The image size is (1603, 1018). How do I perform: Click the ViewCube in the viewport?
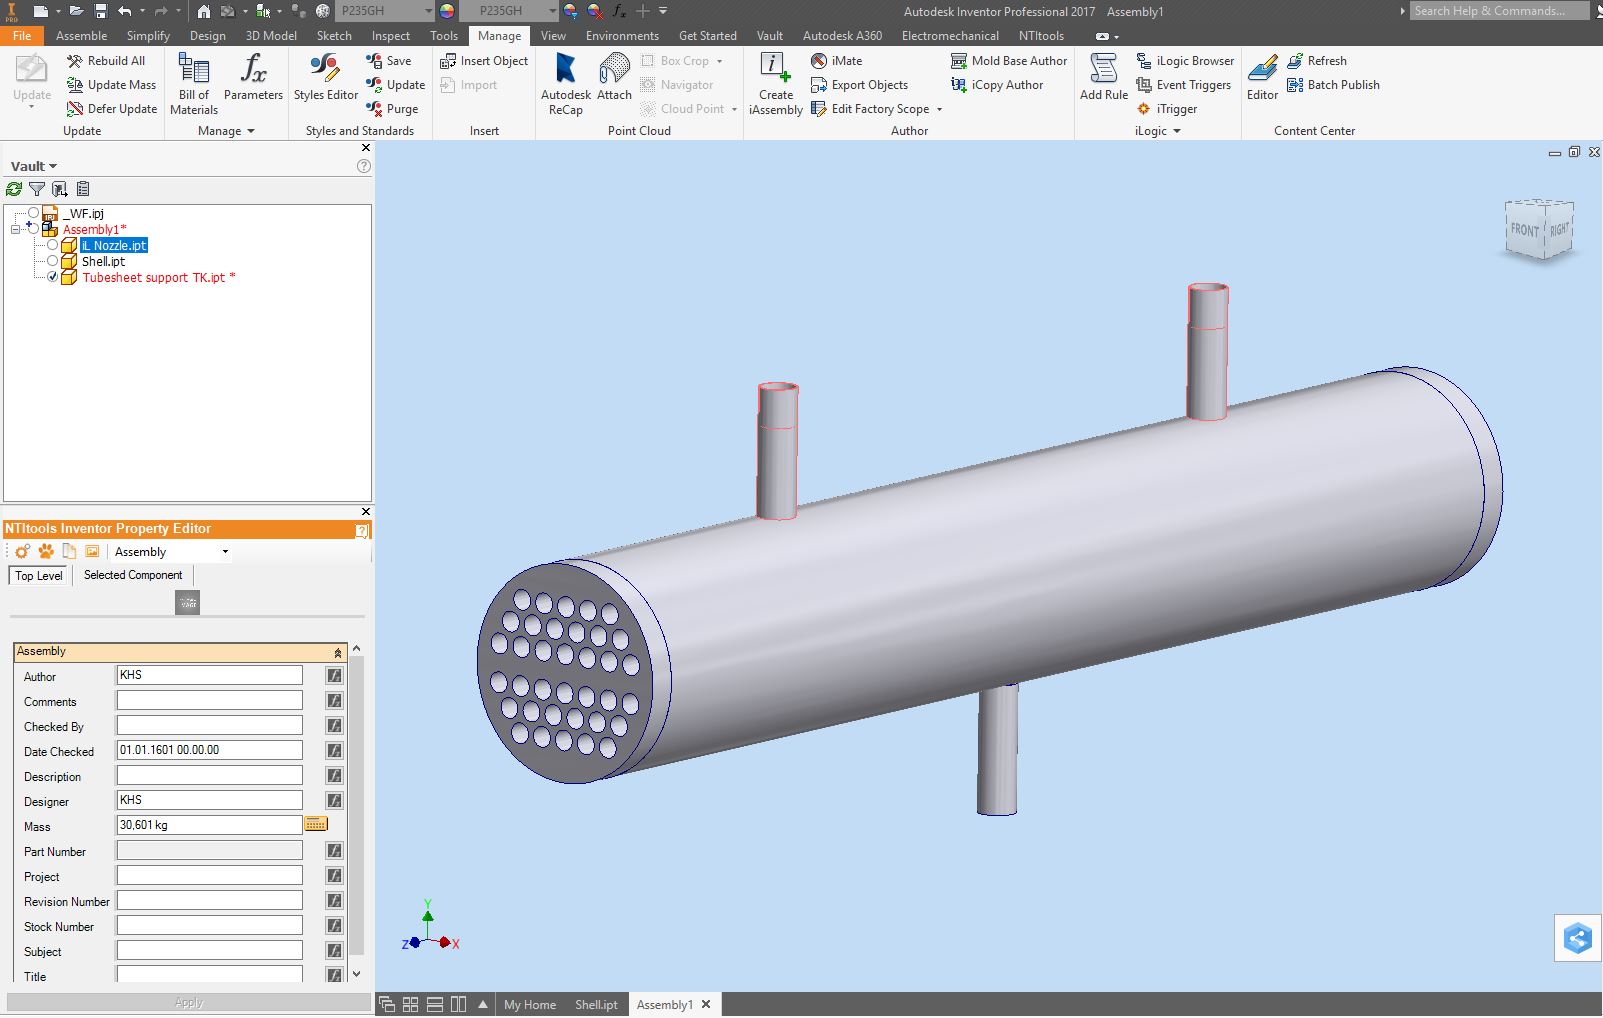1539,230
